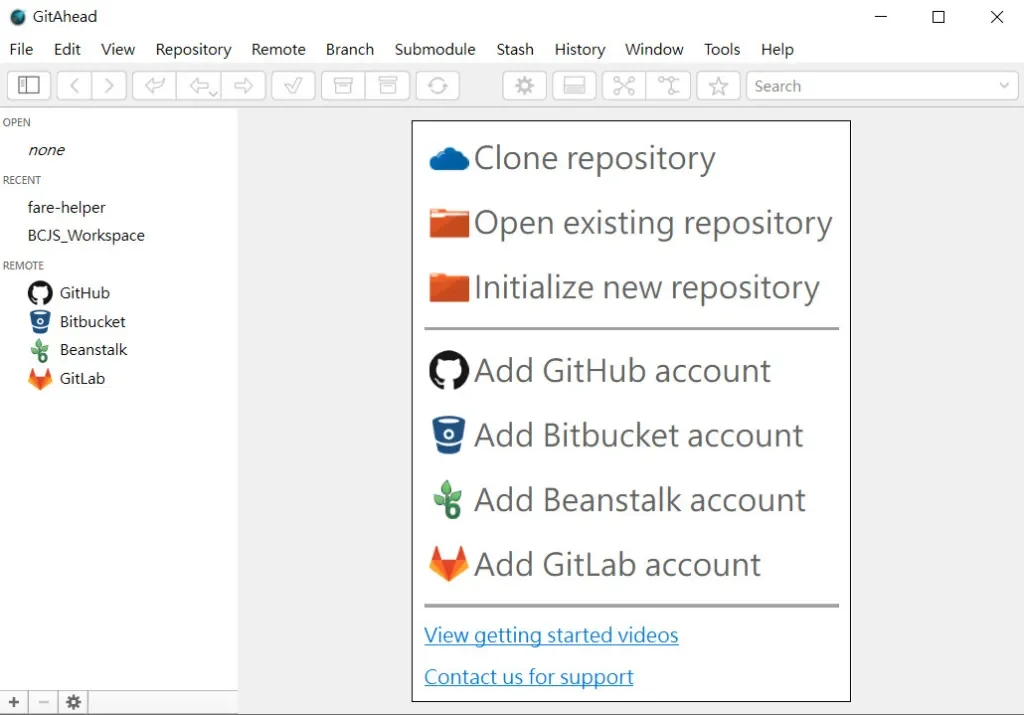
Task: Open the Pull options dropdown arrow
Action: pos(214,94)
